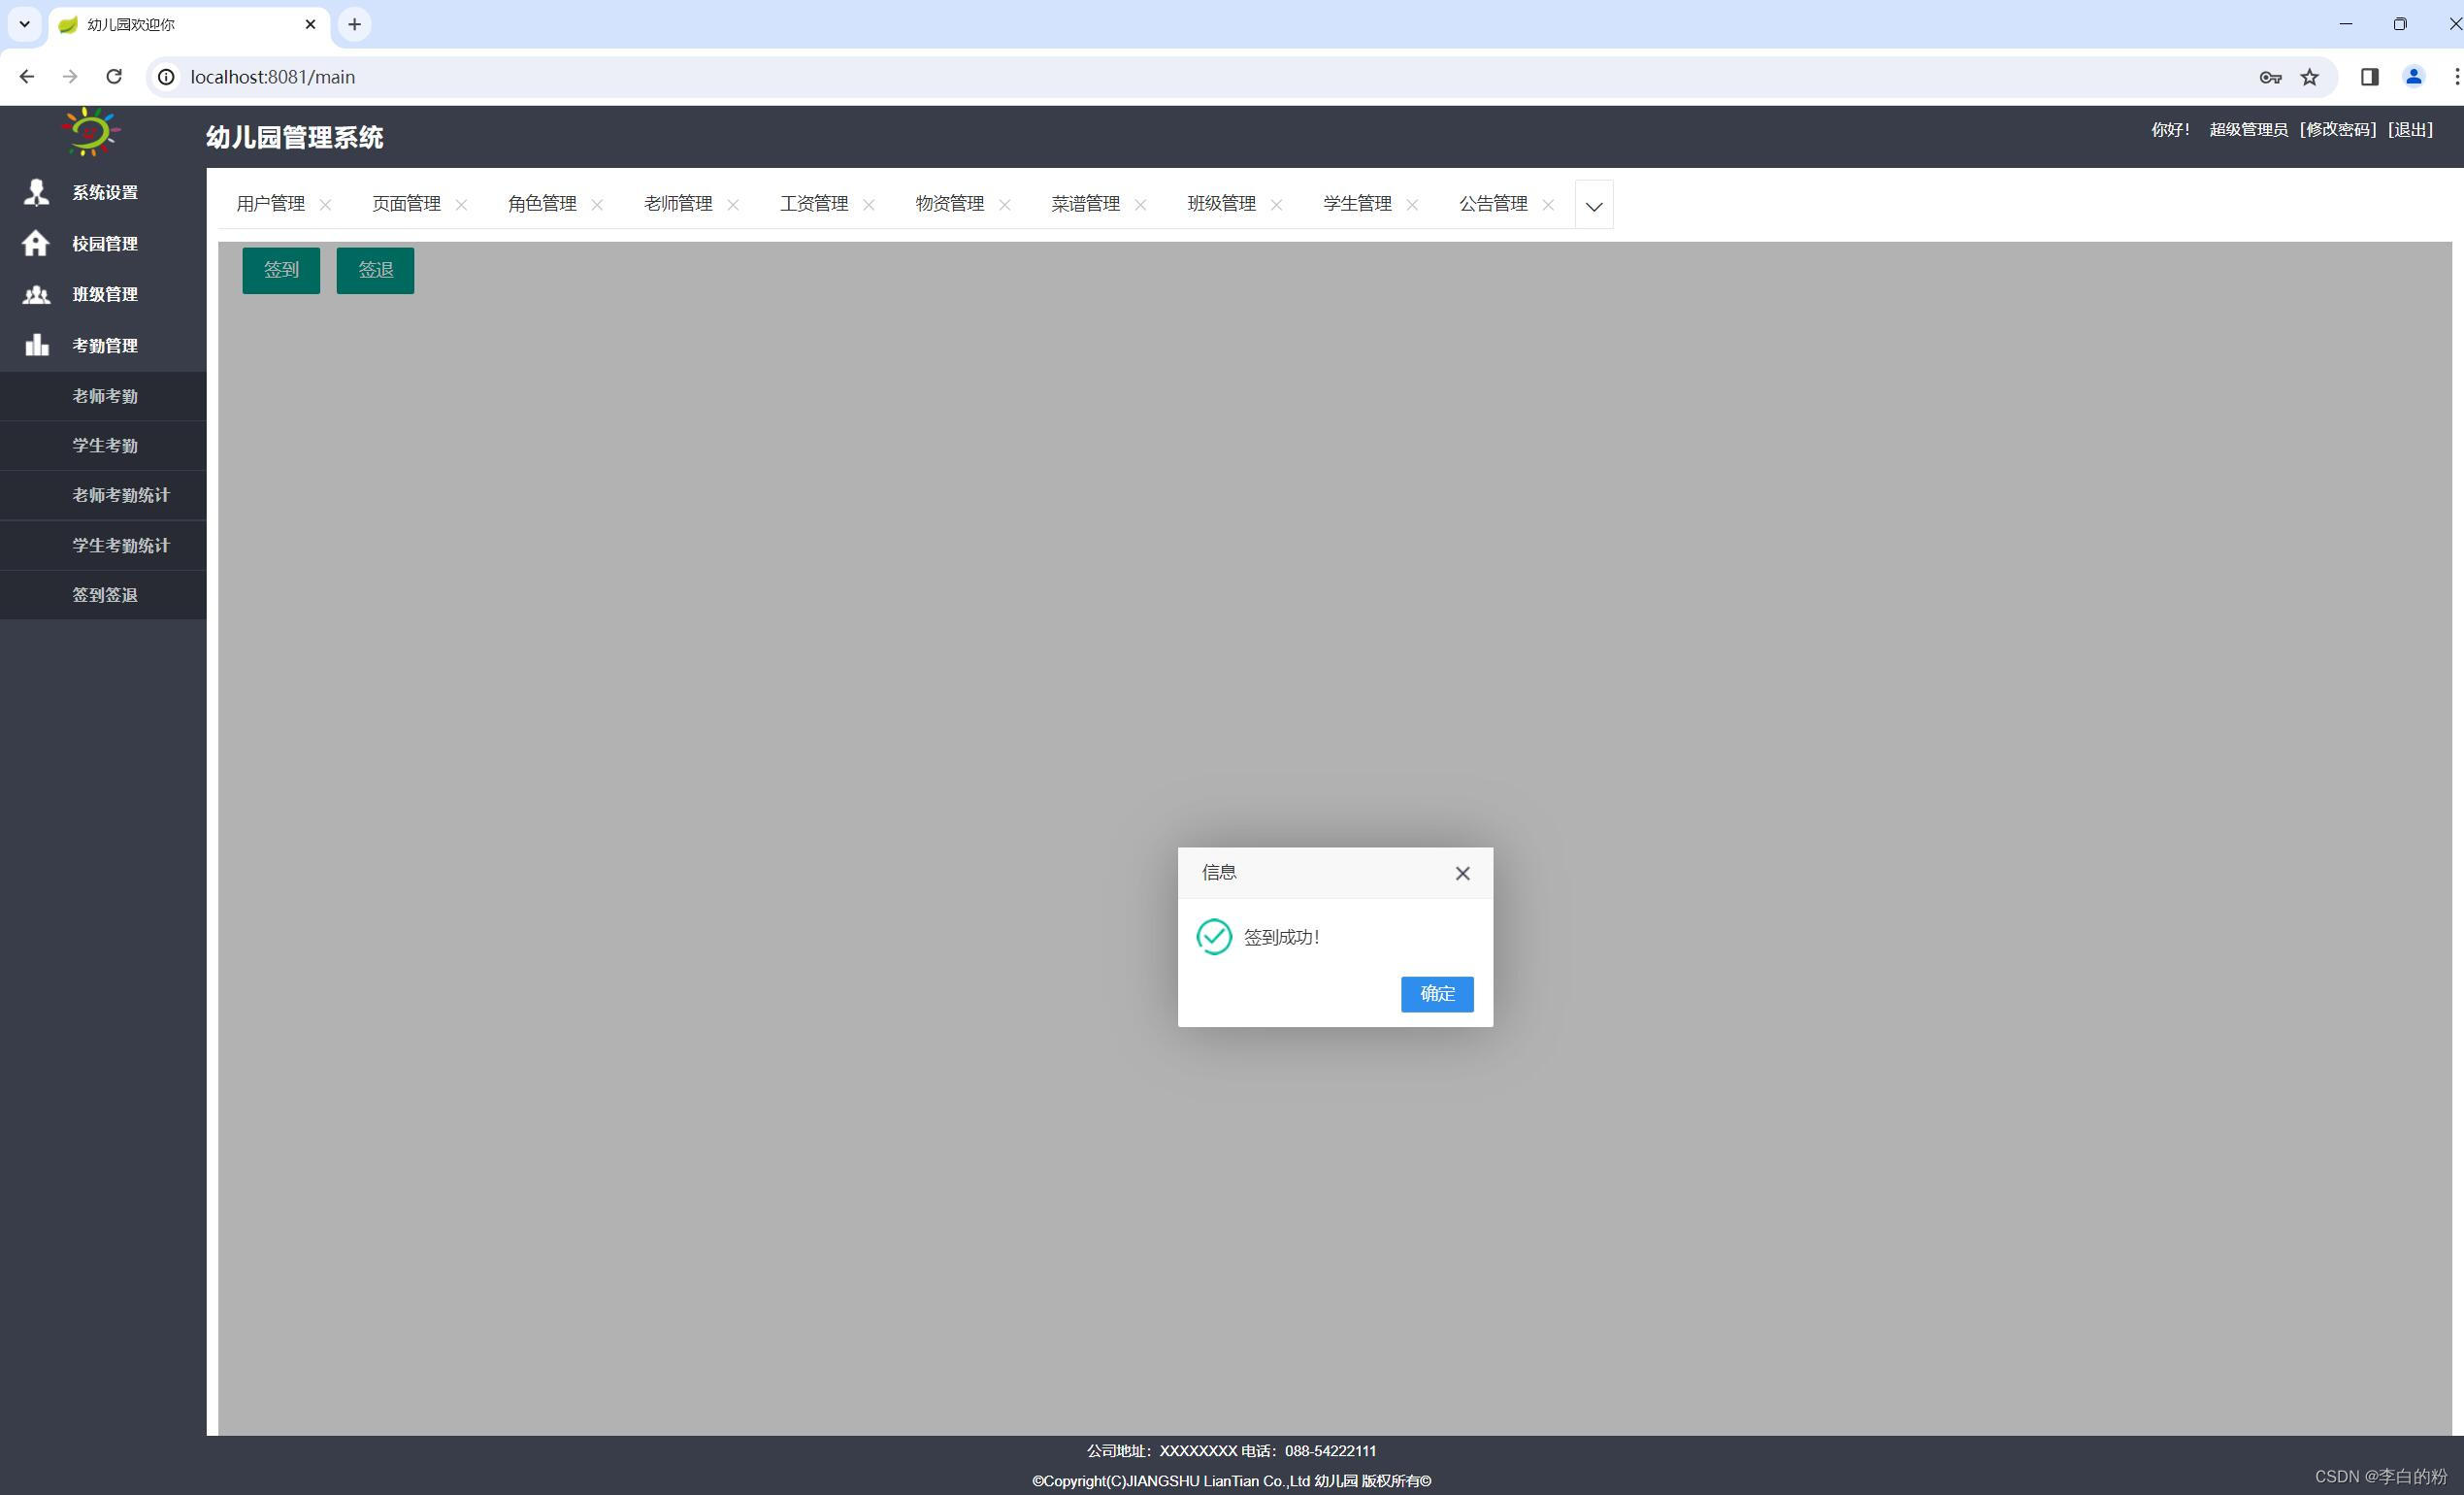The image size is (2464, 1495).
Task: Open a new browser tab
Action: 354,24
